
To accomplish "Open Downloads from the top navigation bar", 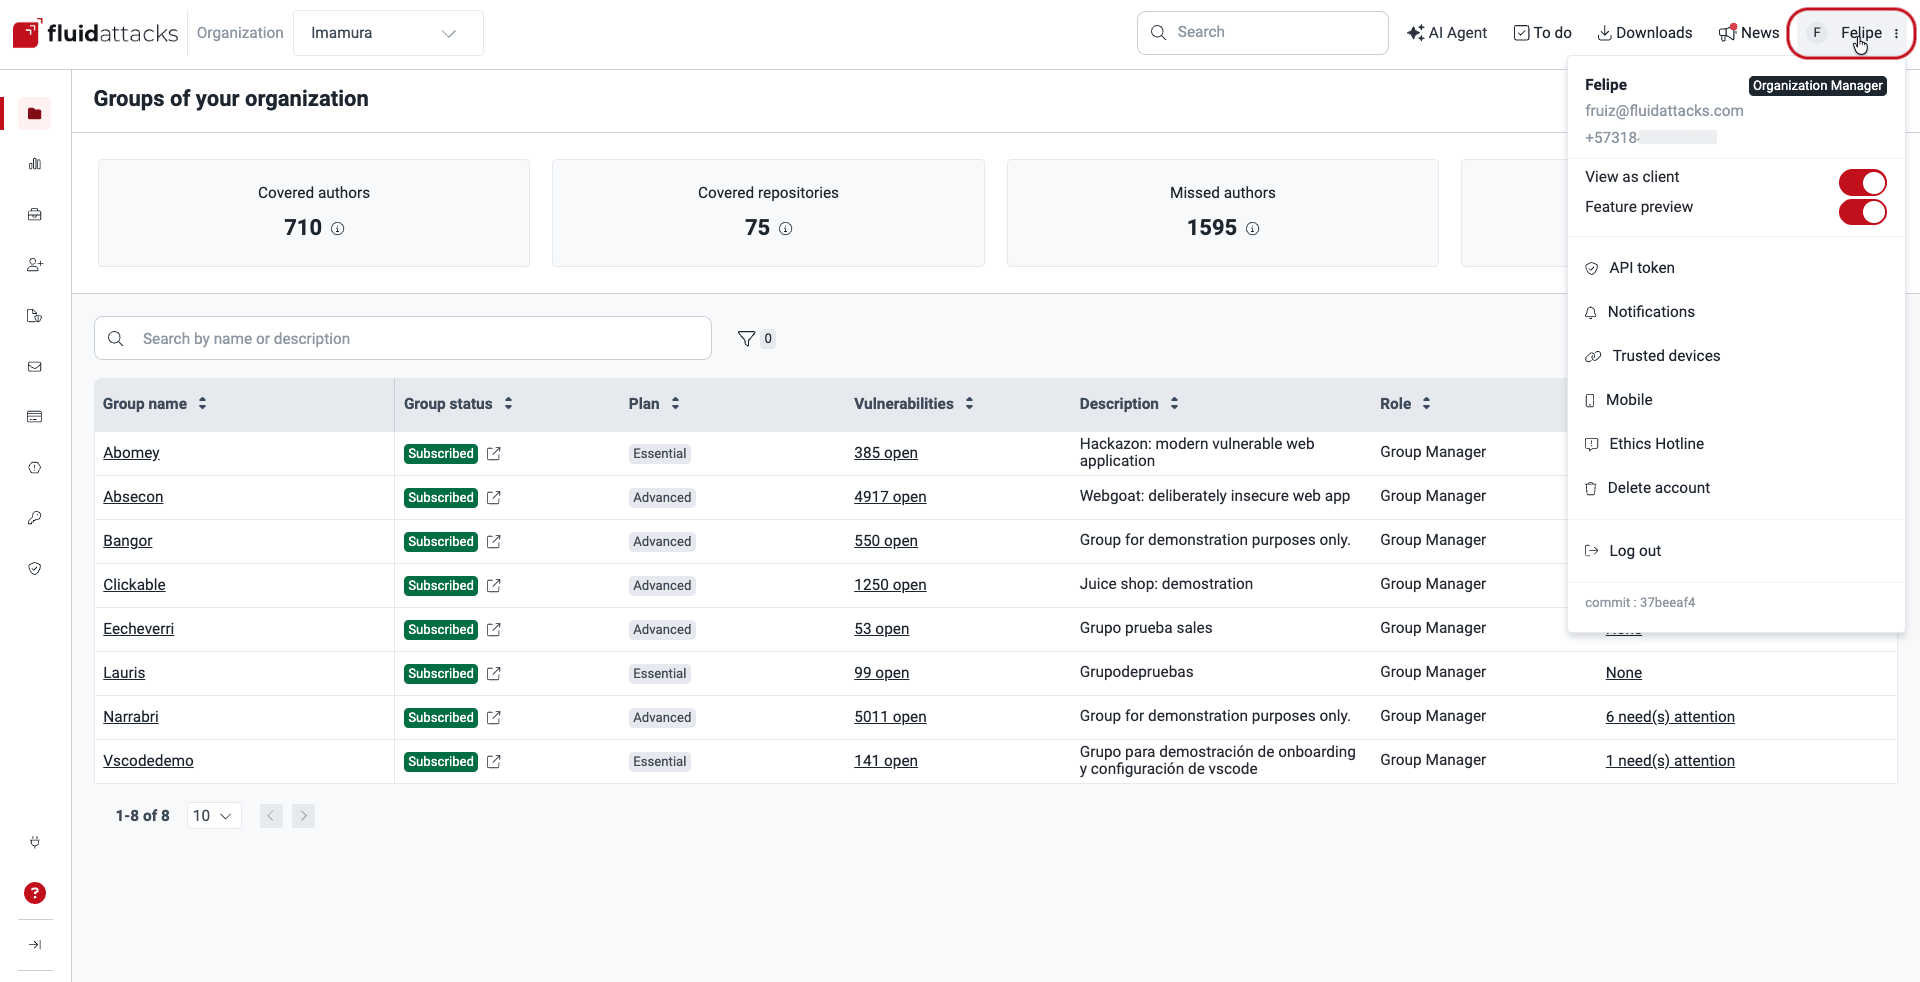I will click(x=1643, y=32).
